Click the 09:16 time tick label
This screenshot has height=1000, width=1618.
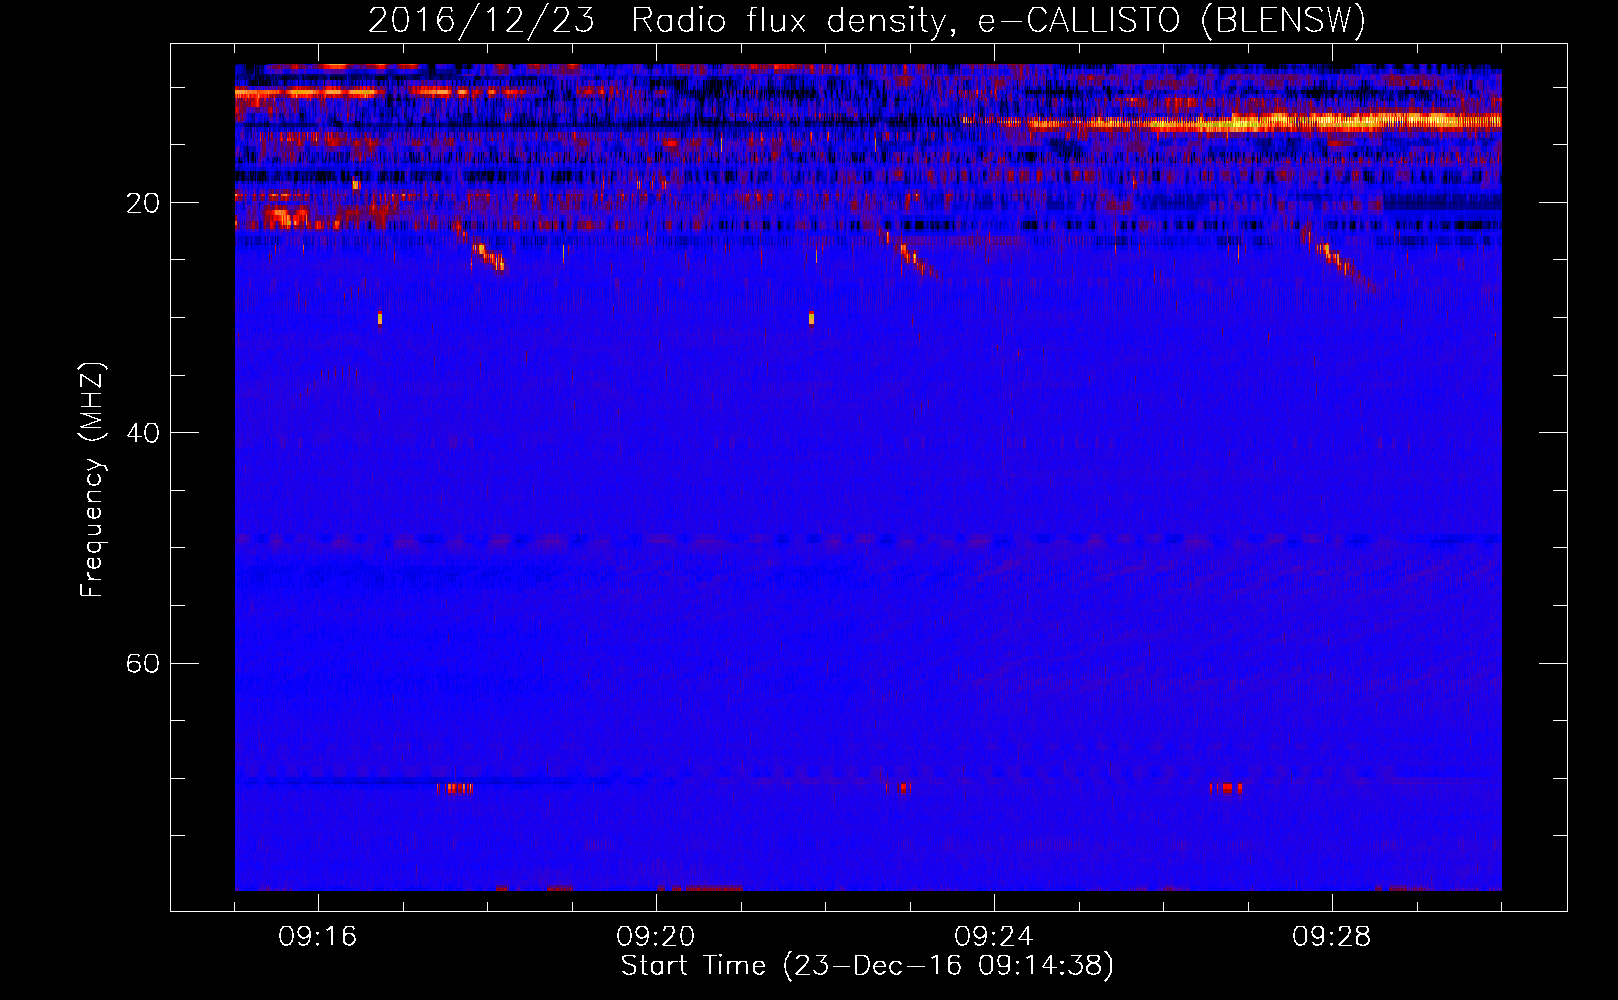click(318, 937)
